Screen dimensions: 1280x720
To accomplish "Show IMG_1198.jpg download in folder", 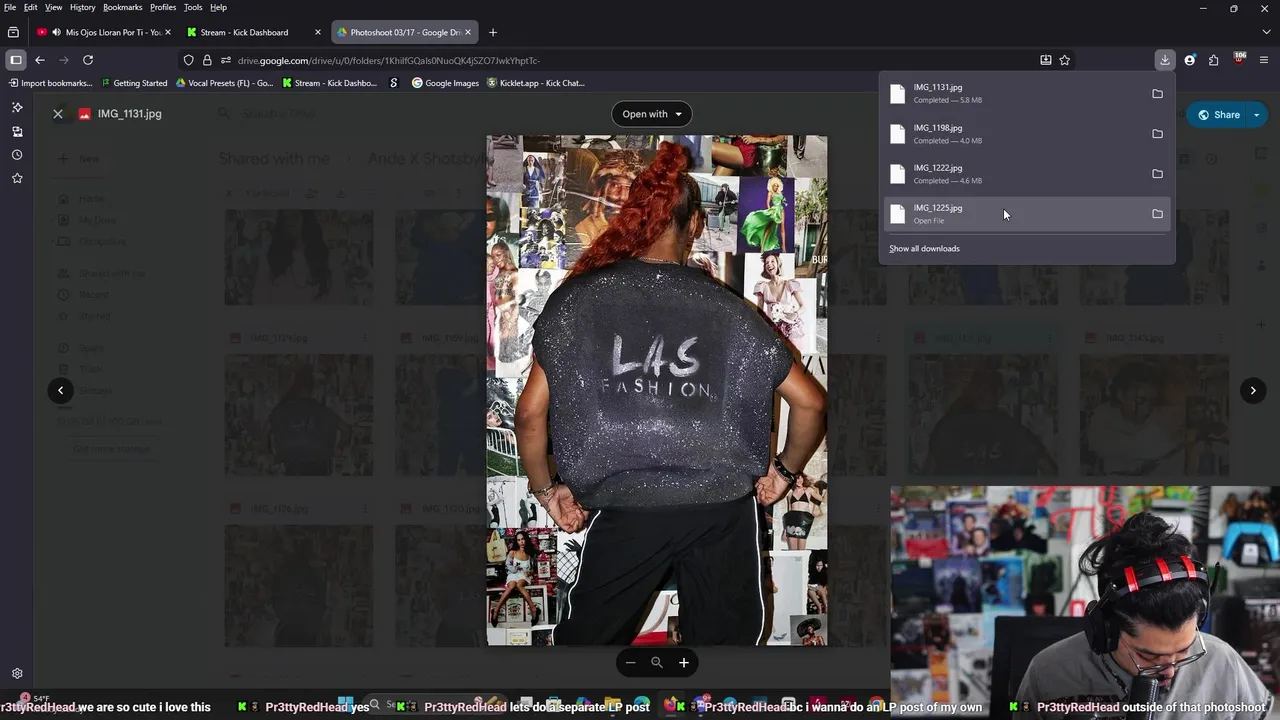I will [x=1157, y=134].
